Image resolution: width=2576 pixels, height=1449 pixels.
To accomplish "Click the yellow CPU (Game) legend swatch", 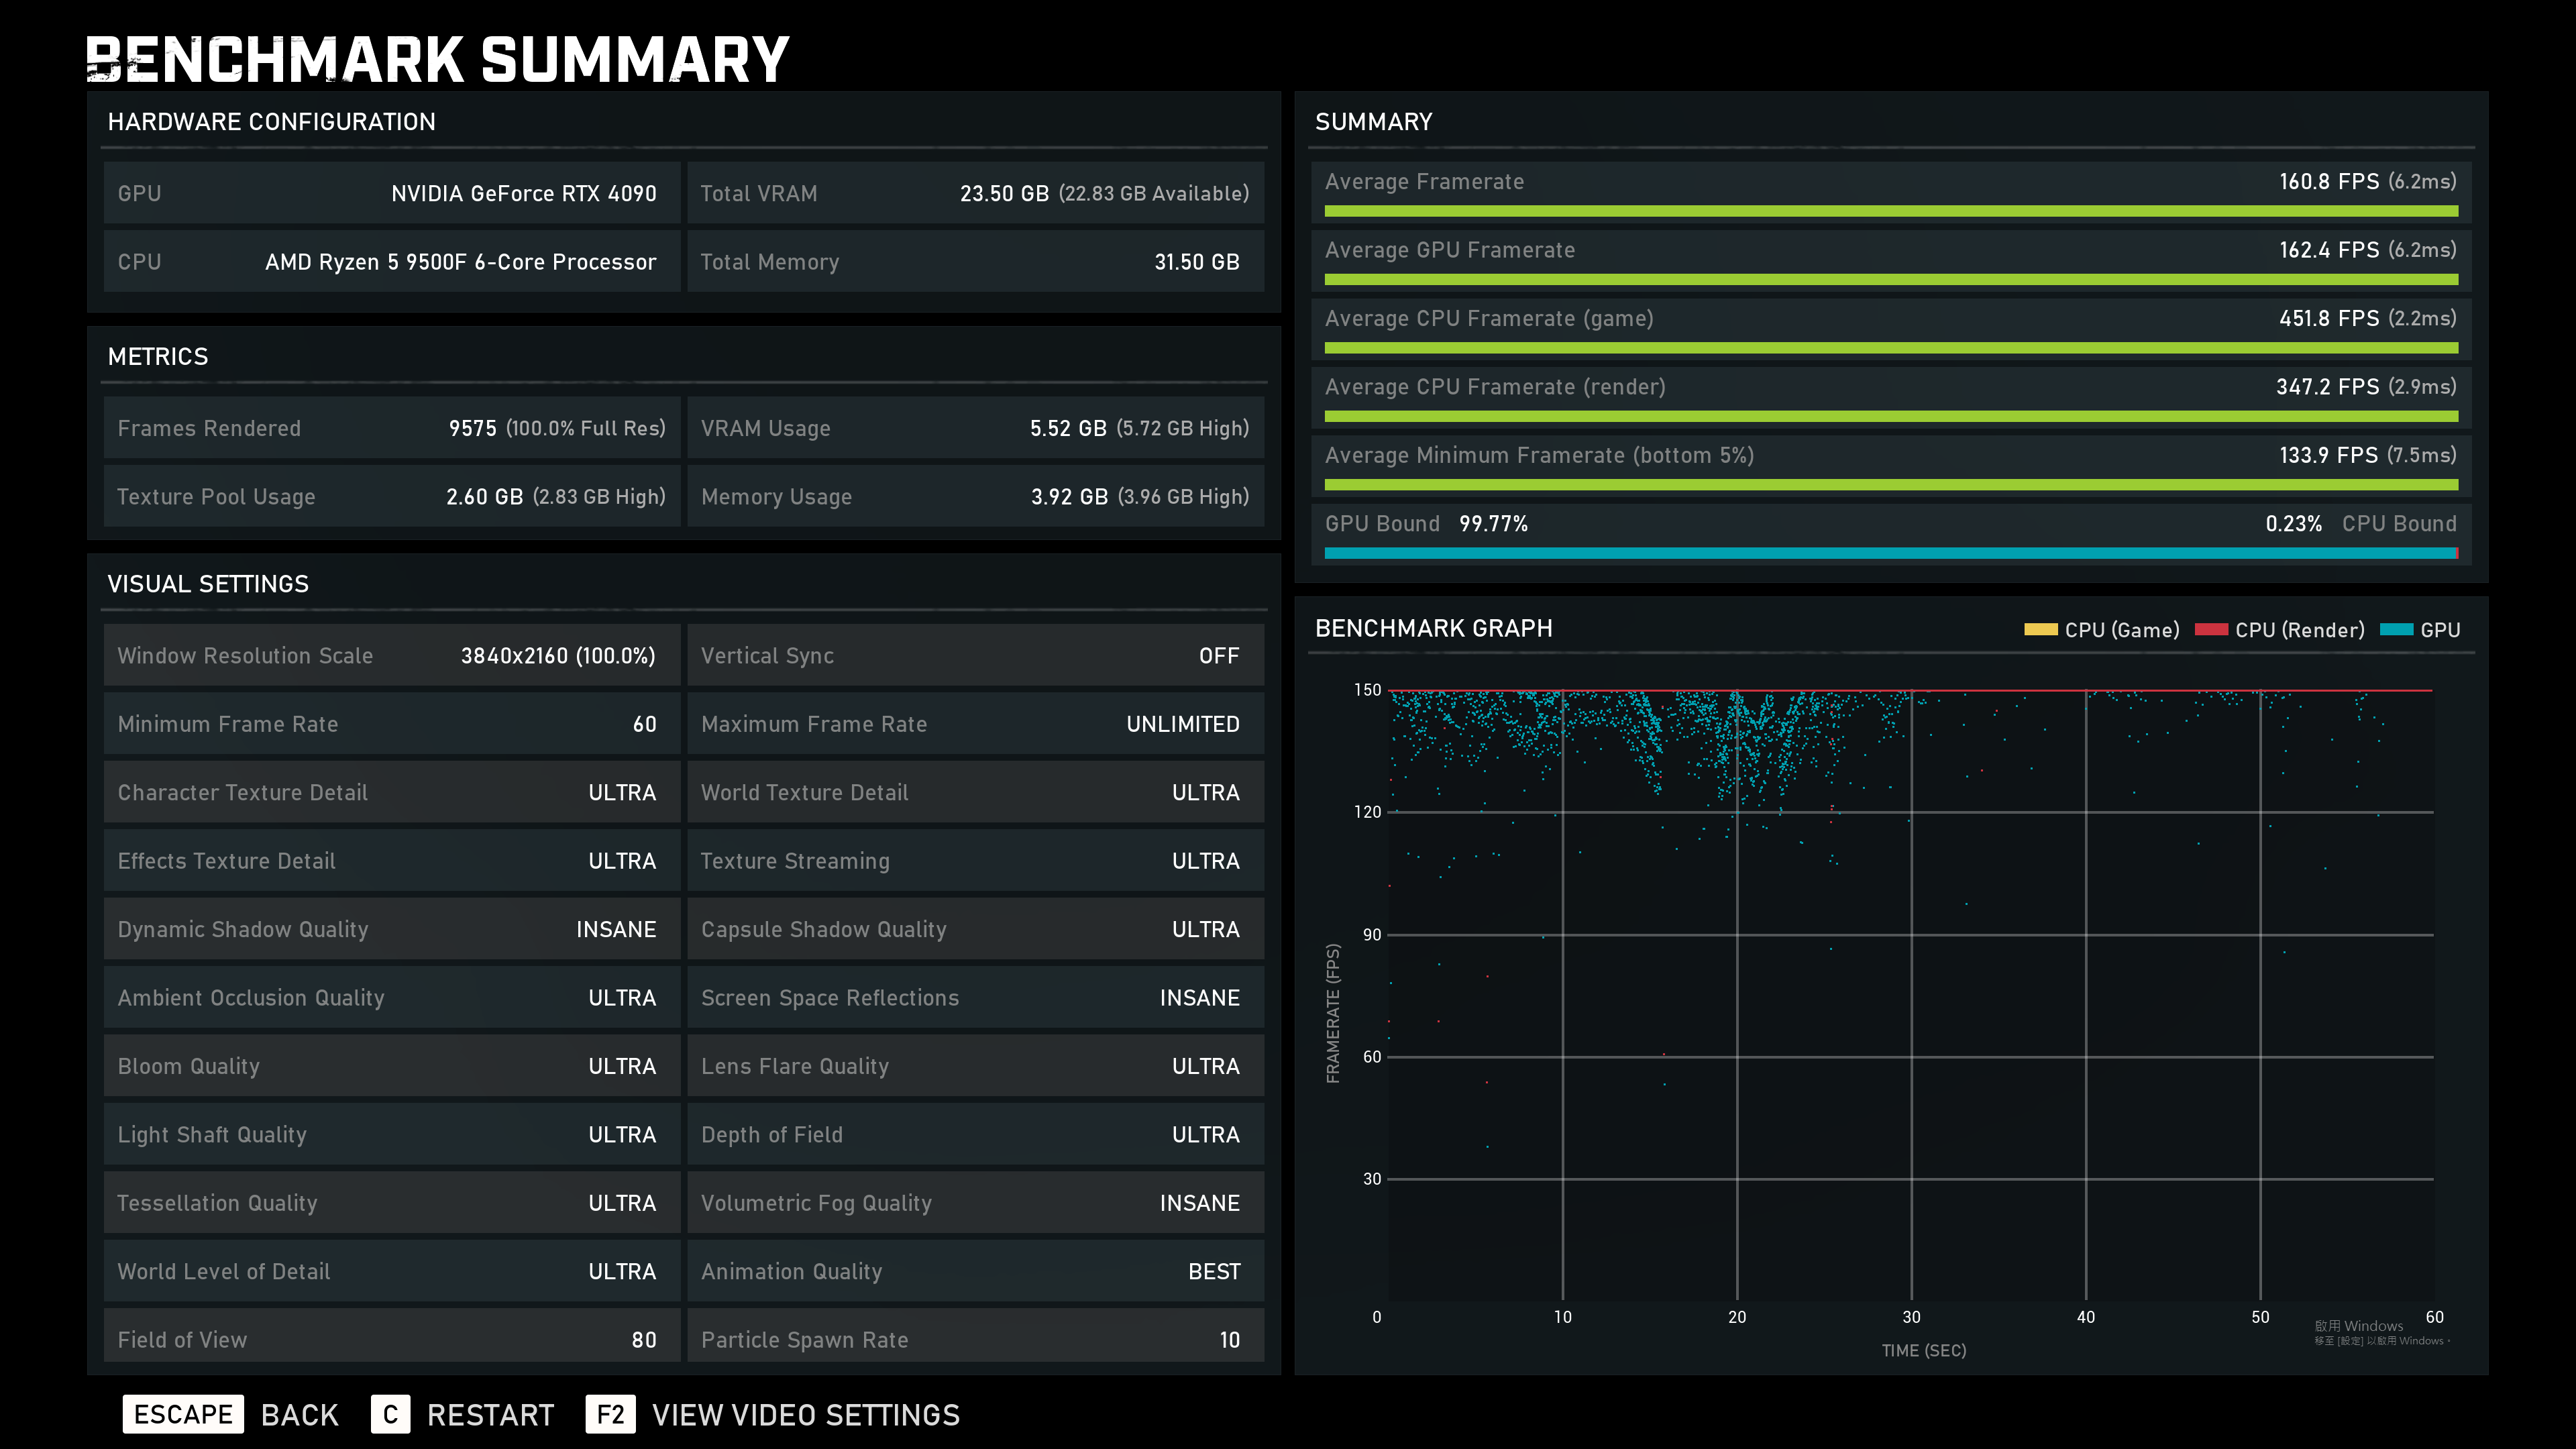I will click(2040, 630).
